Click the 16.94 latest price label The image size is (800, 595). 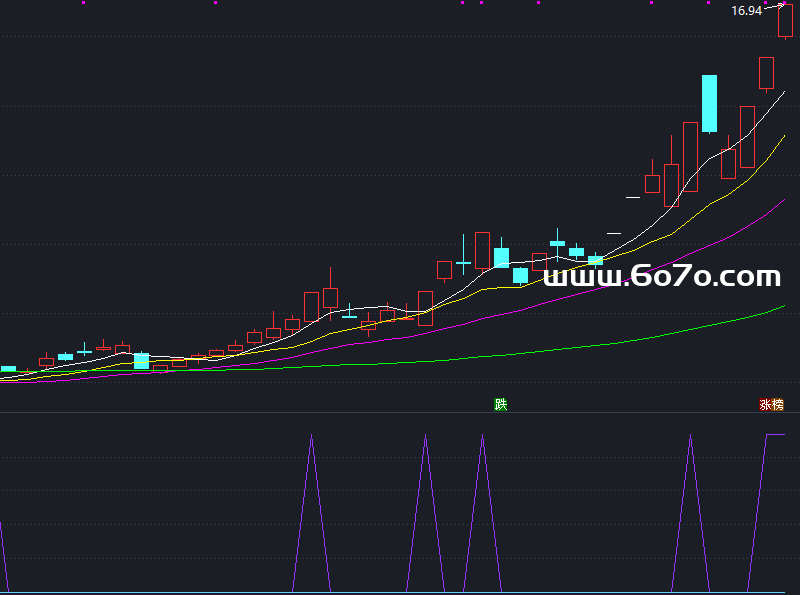pyautogui.click(x=746, y=11)
